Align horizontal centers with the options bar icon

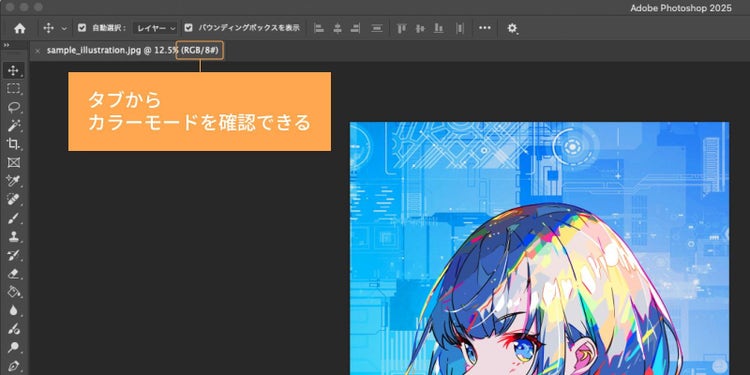(x=337, y=28)
